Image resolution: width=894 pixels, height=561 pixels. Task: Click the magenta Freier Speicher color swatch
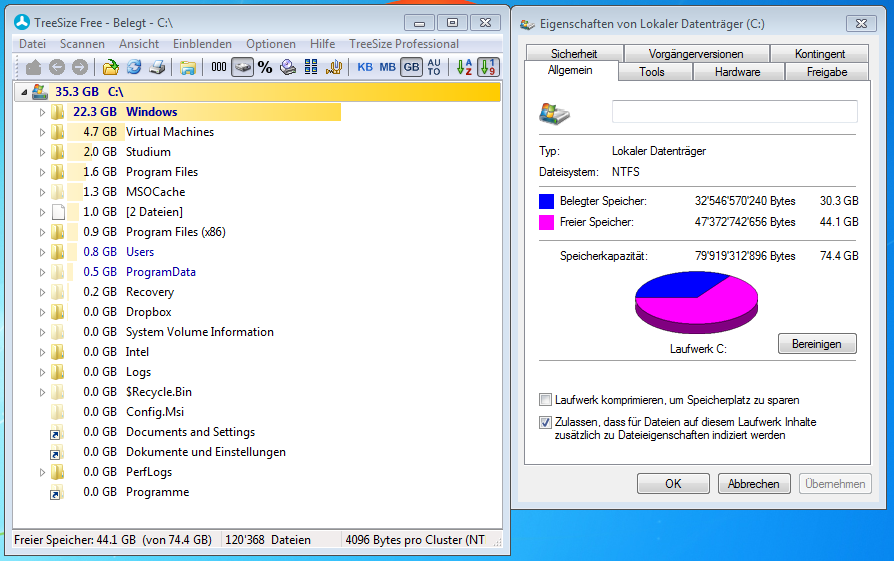click(546, 222)
